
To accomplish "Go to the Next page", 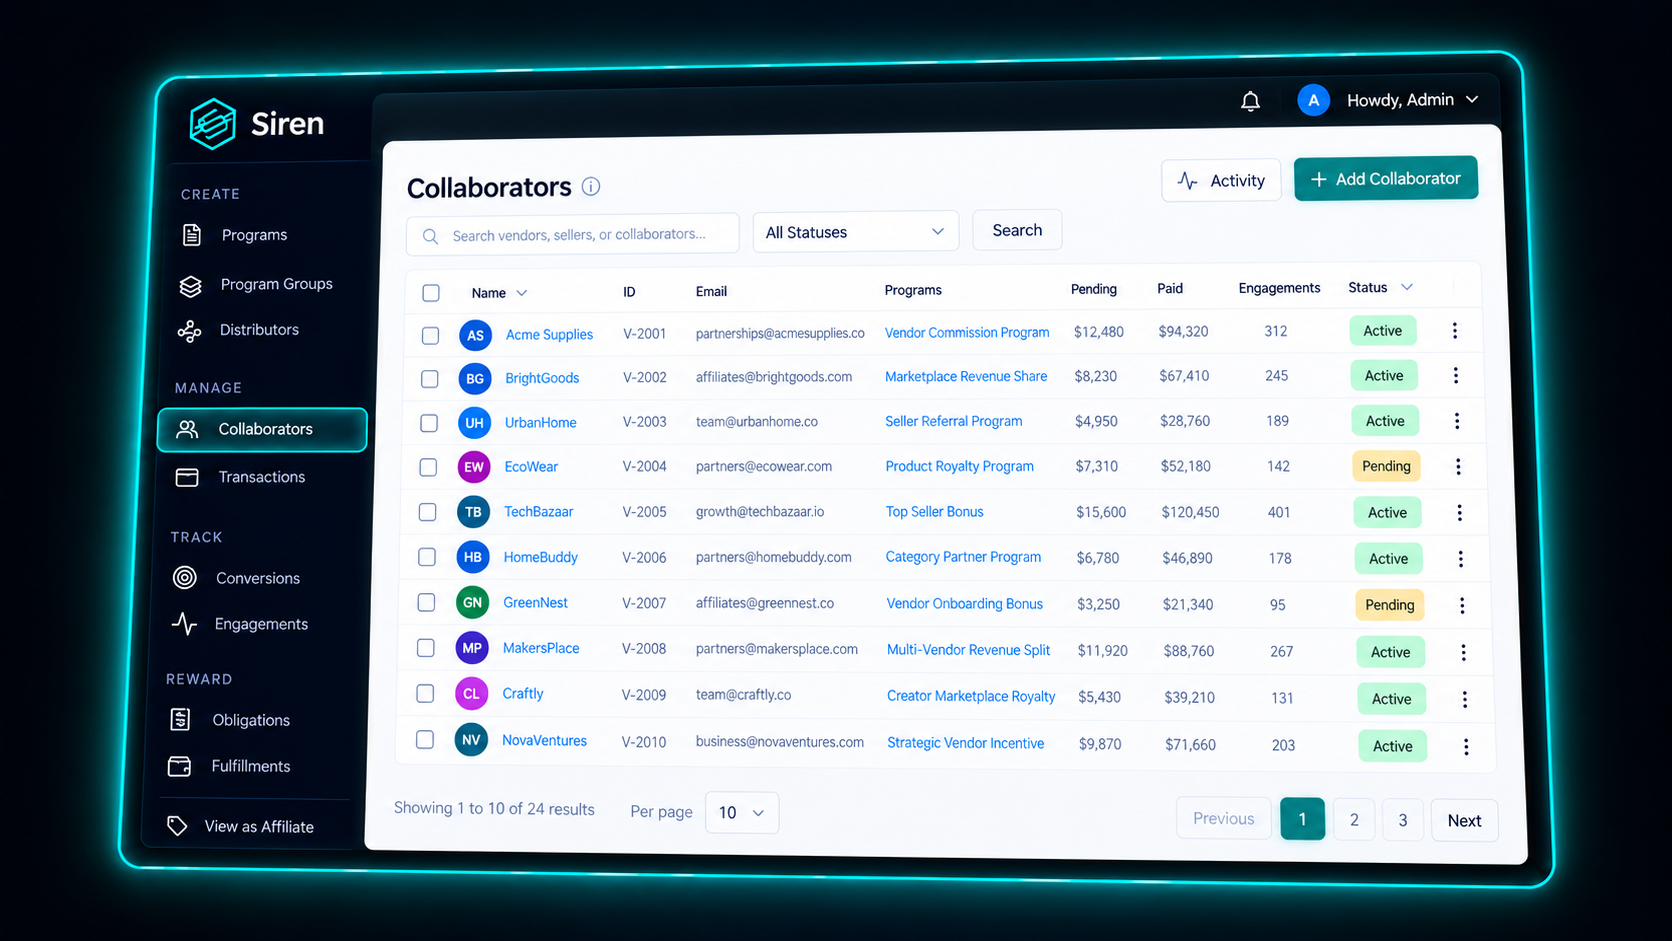I will coord(1464,821).
